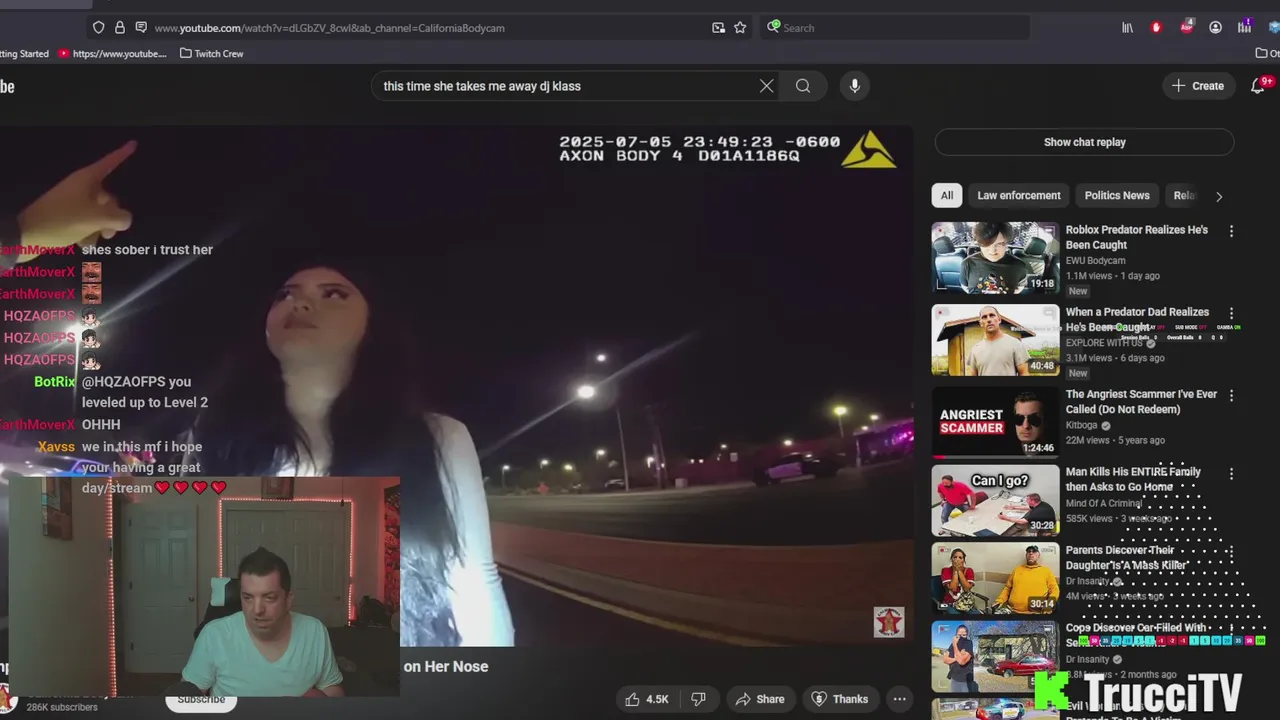Open options menu for Angriest Scammer video
1280x720 pixels.
(x=1231, y=395)
